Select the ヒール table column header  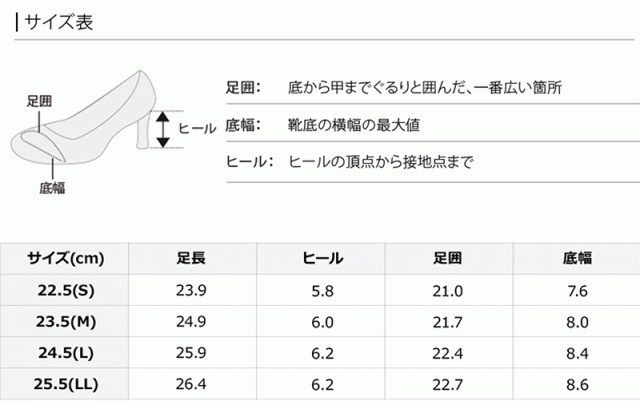(x=322, y=258)
